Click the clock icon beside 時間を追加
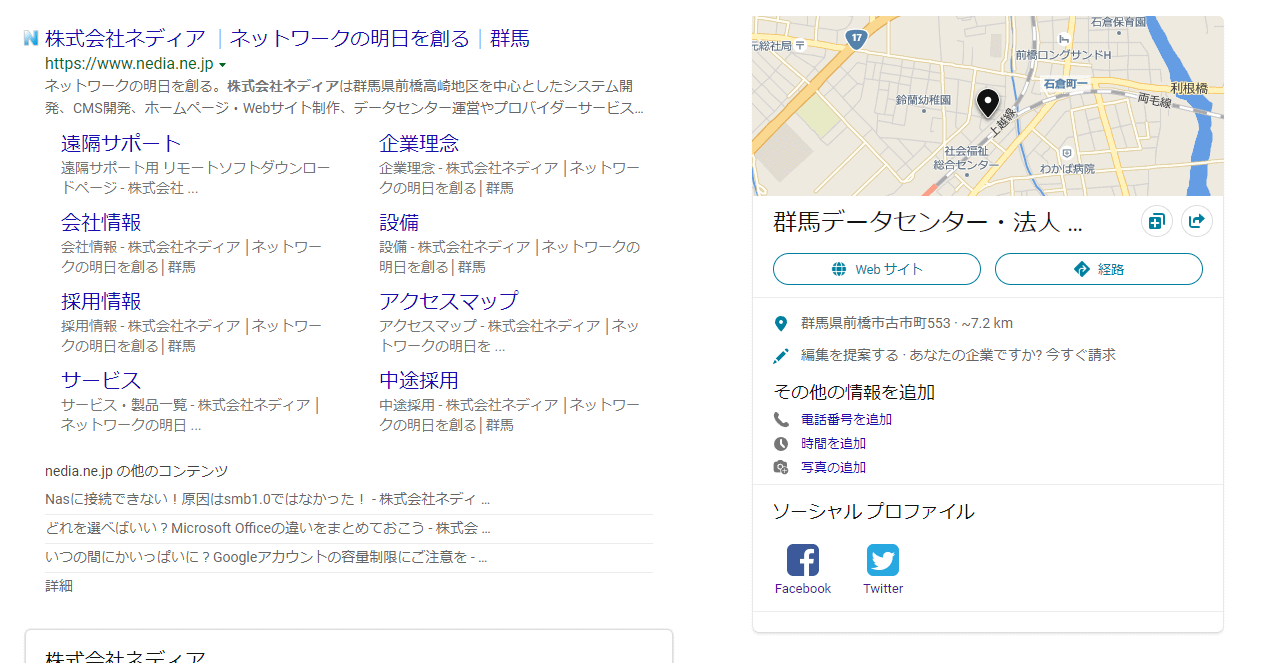1276x663 pixels. point(781,444)
